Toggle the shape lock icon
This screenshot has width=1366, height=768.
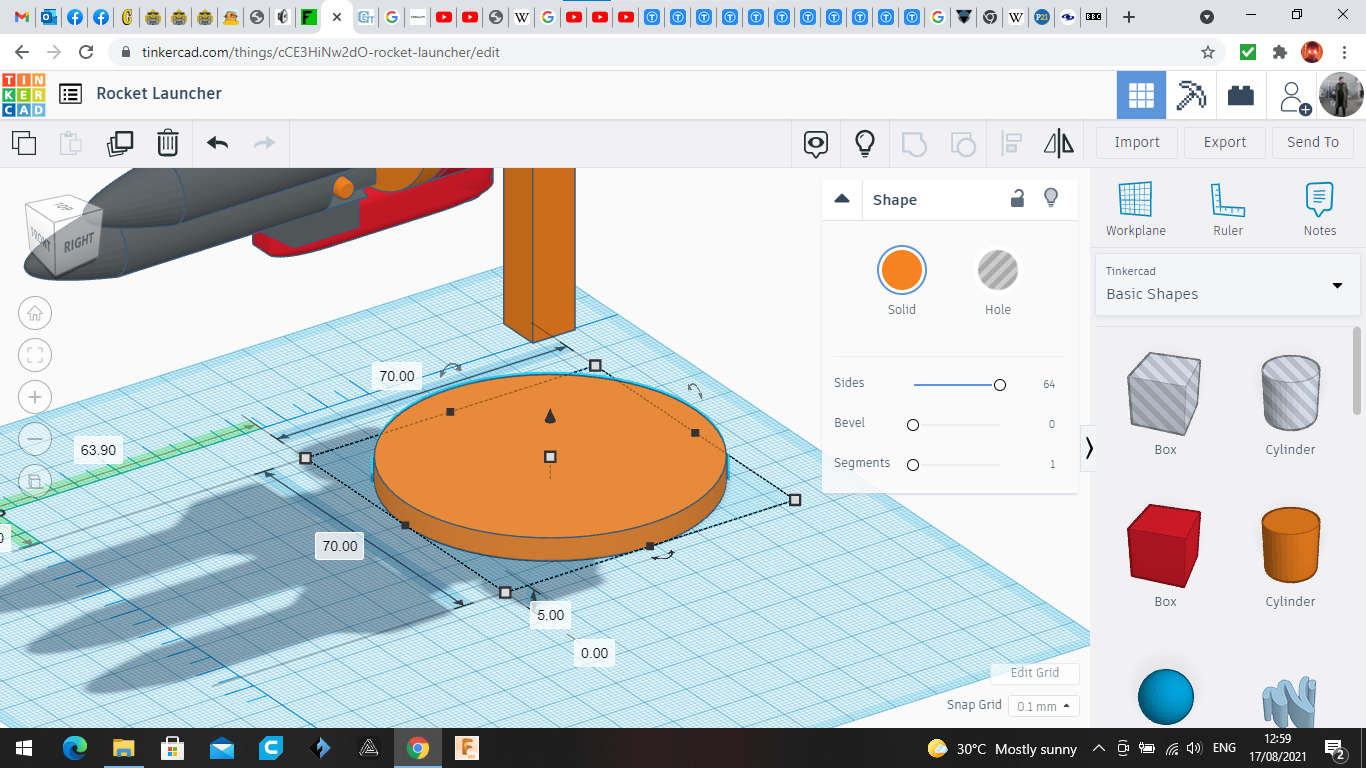tap(1017, 198)
